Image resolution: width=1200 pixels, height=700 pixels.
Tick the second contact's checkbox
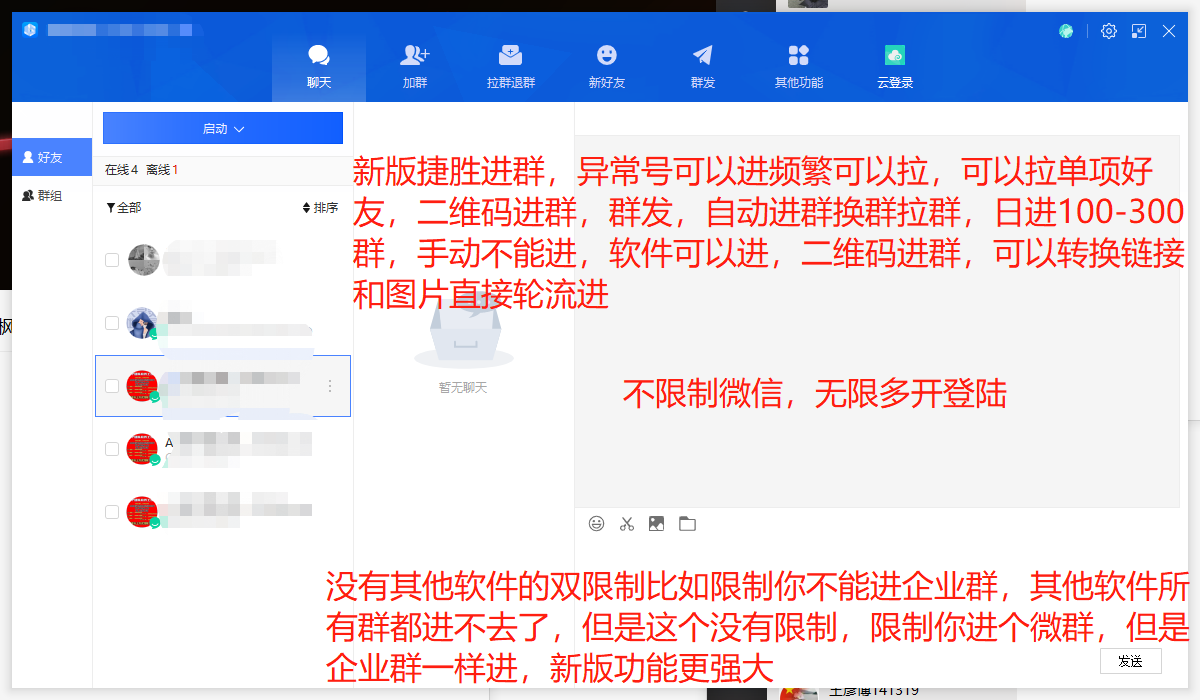[x=112, y=323]
